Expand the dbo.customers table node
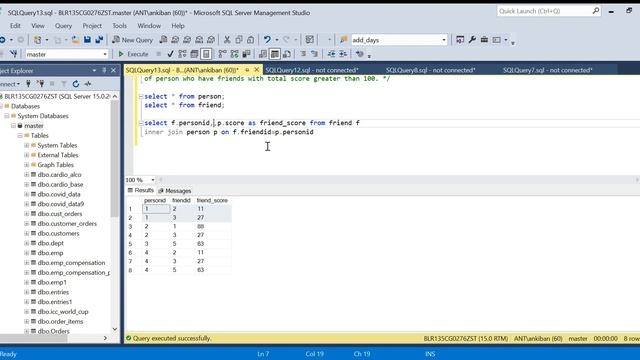 coord(27,233)
